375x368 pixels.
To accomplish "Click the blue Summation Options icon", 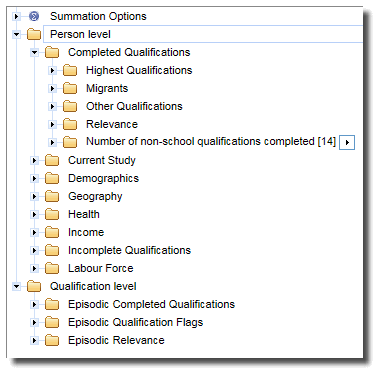I will click(x=34, y=16).
